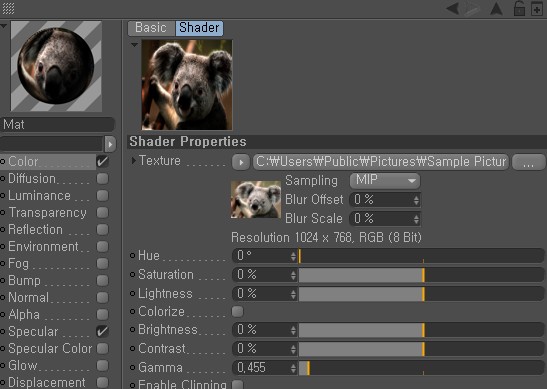Collapse the shader preview triangle
This screenshot has width=547, height=389.
(x=134, y=45)
